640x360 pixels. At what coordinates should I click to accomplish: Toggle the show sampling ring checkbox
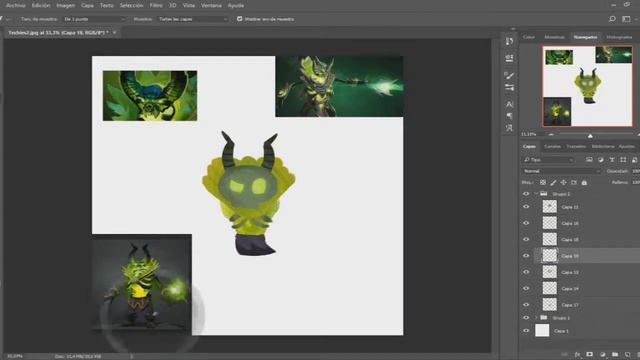click(x=240, y=19)
